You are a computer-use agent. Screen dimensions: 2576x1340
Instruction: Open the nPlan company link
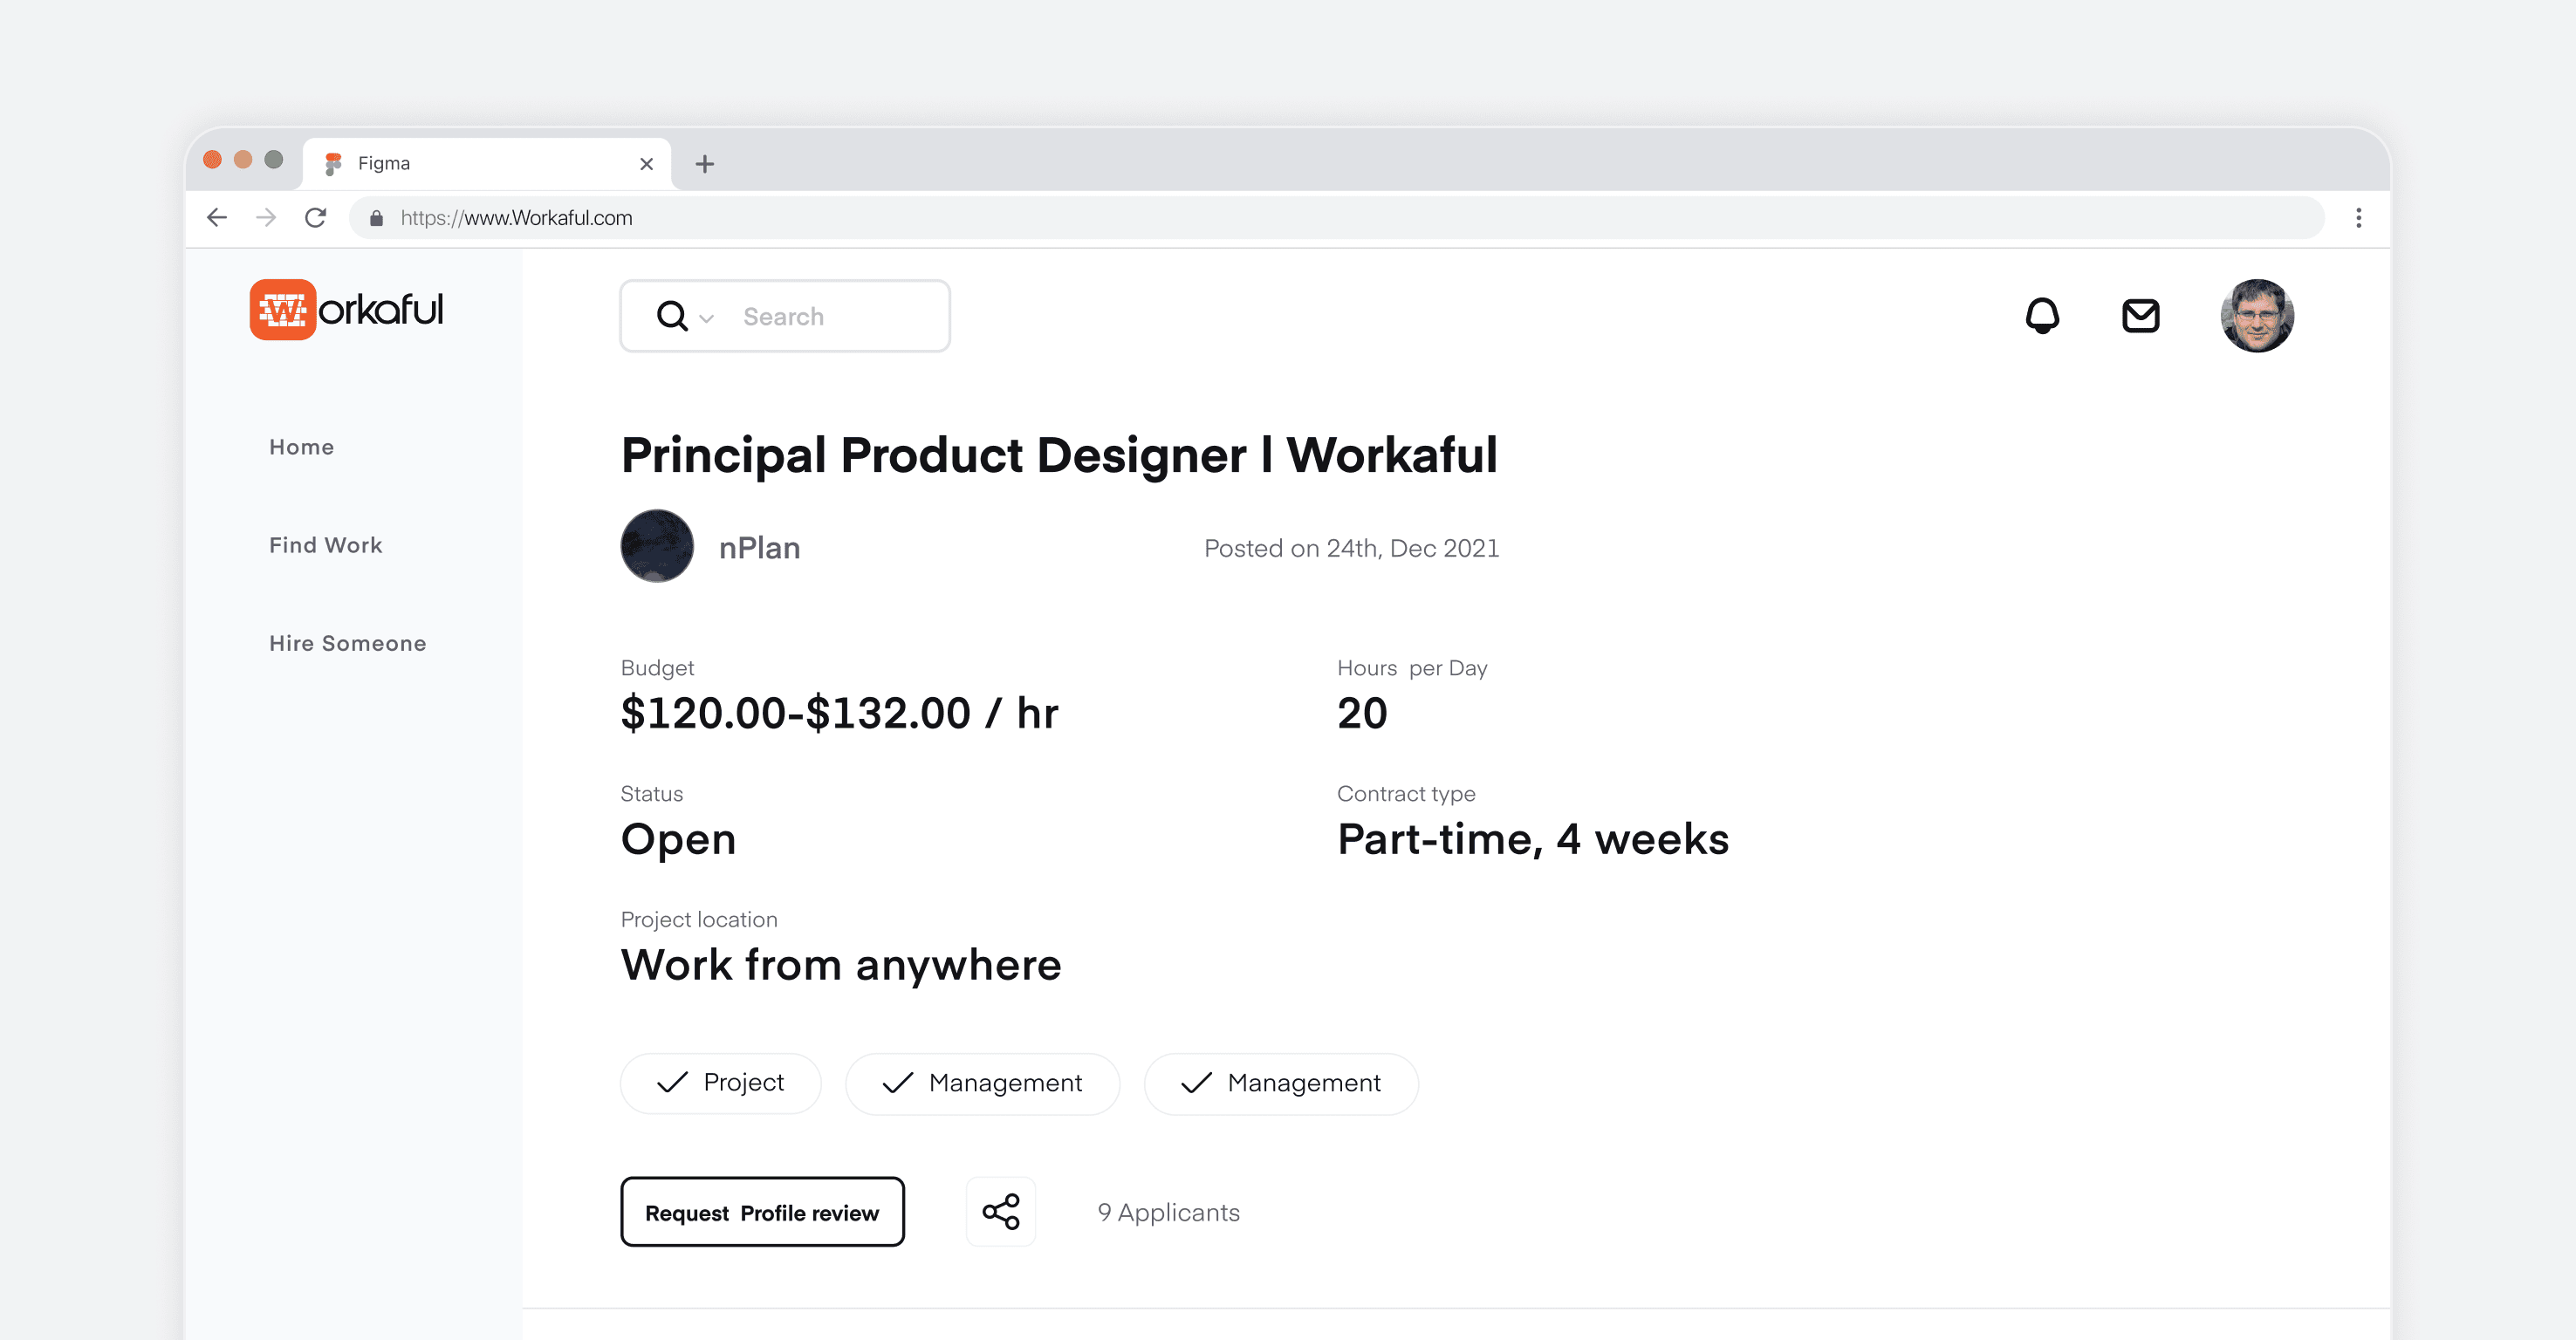pos(759,548)
